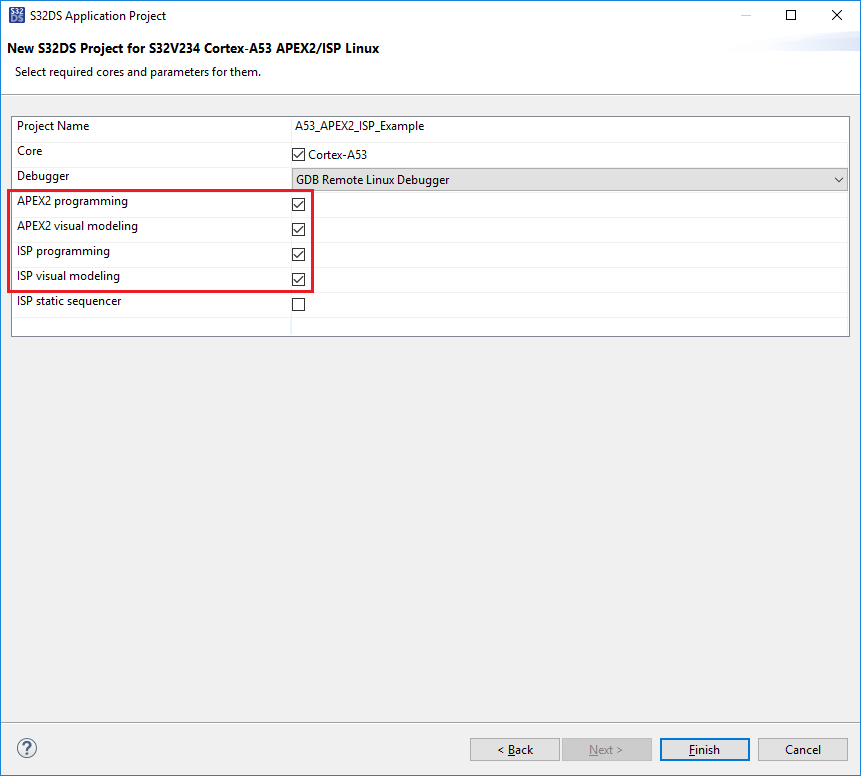
Task: Click the APEX2 programming label
Action: pyautogui.click(x=72, y=202)
